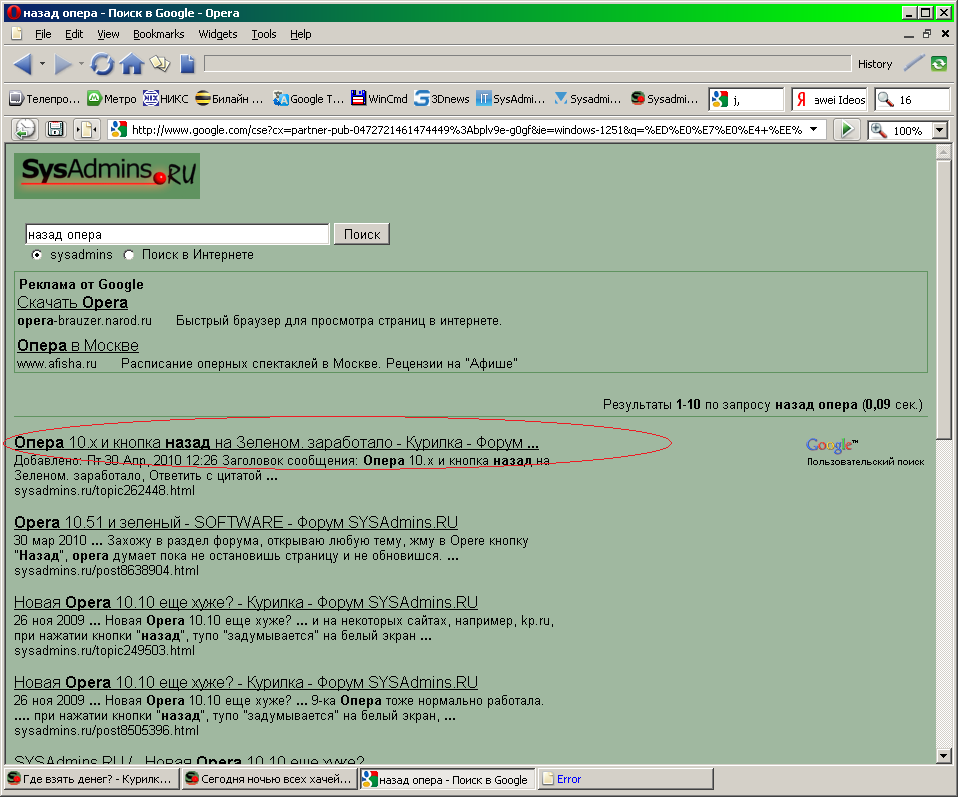This screenshot has height=797, width=958.
Task: Go forward with the Forward arrow
Action: pos(62,64)
